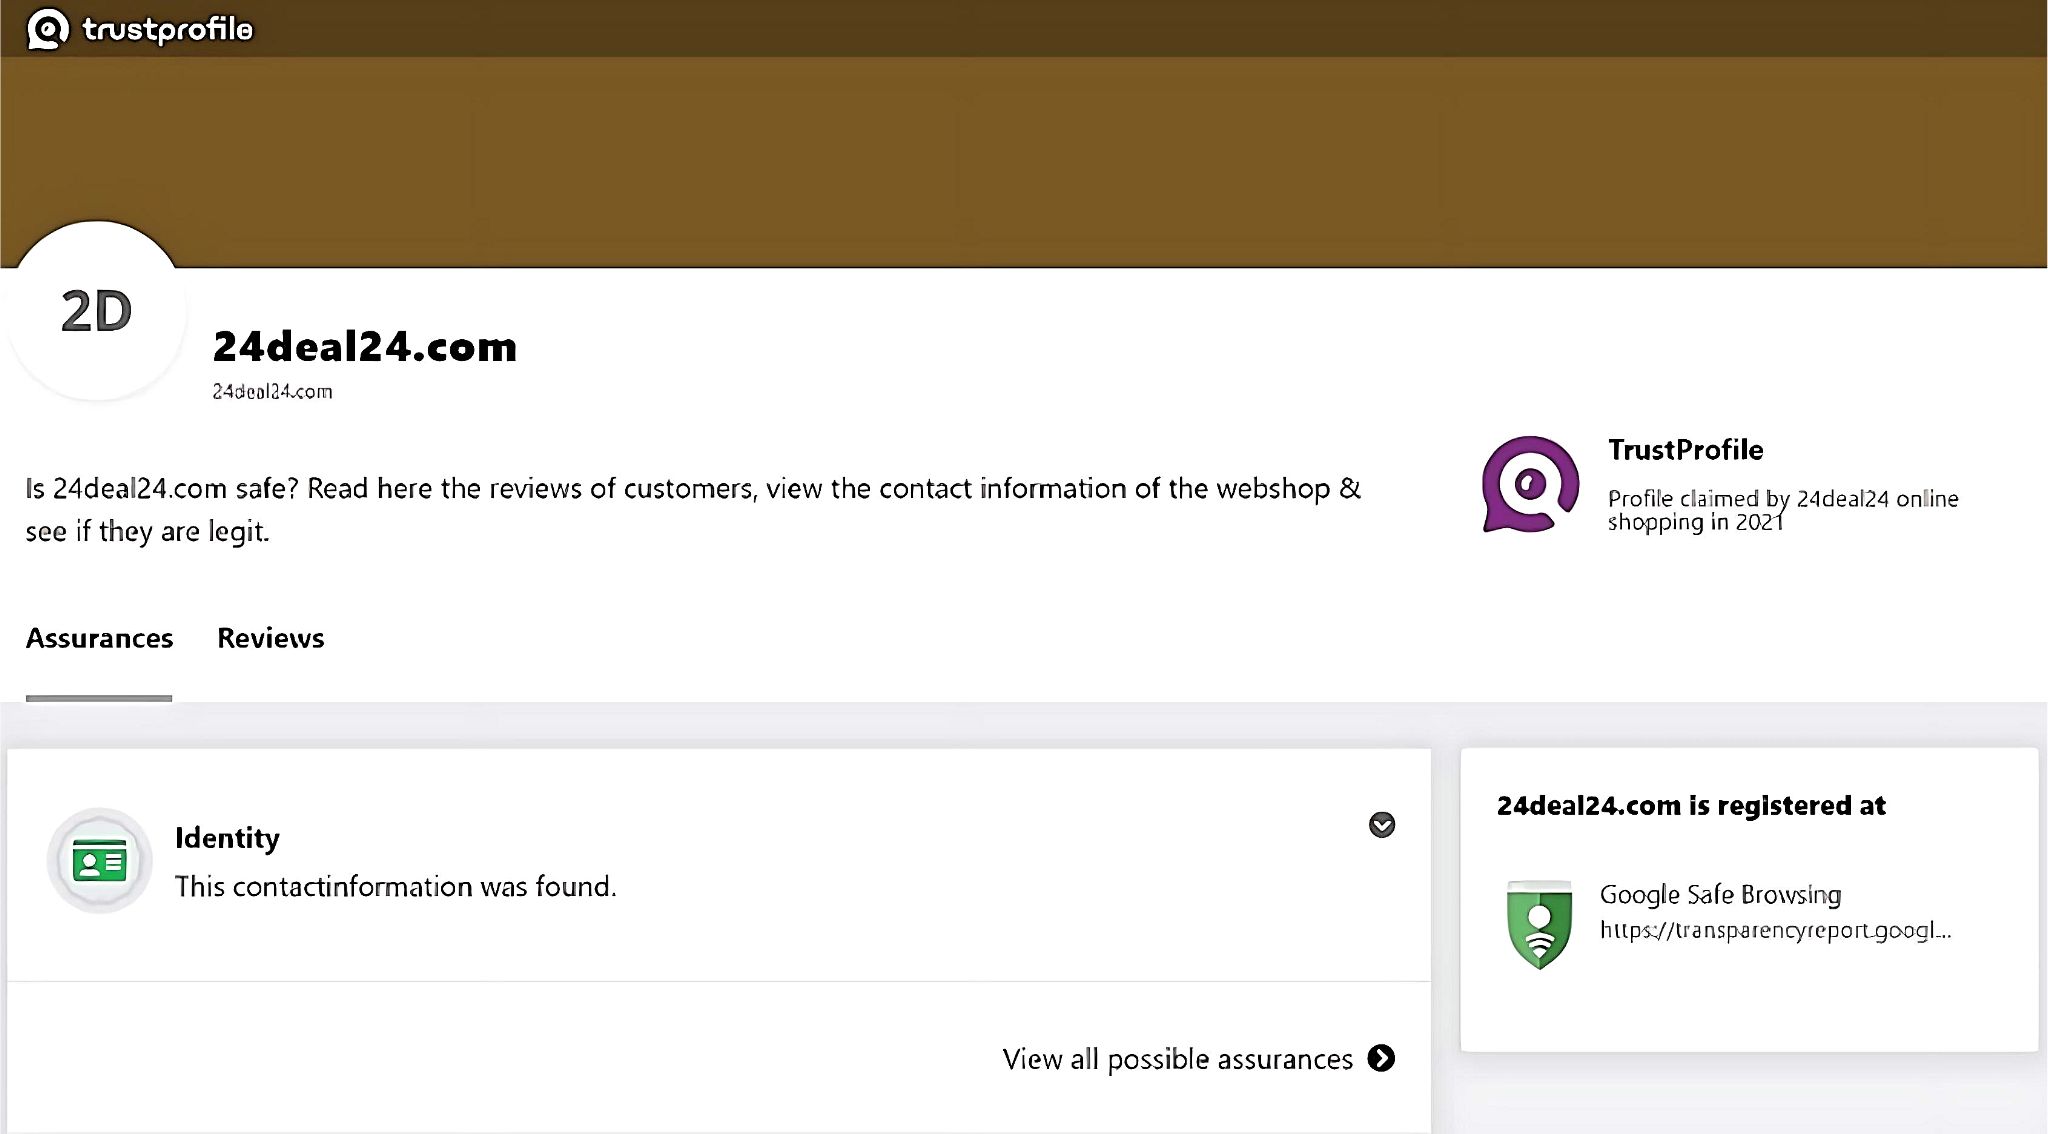Click the arrow icon beside View all assurances
This screenshot has height=1134, width=2048.
click(1381, 1058)
